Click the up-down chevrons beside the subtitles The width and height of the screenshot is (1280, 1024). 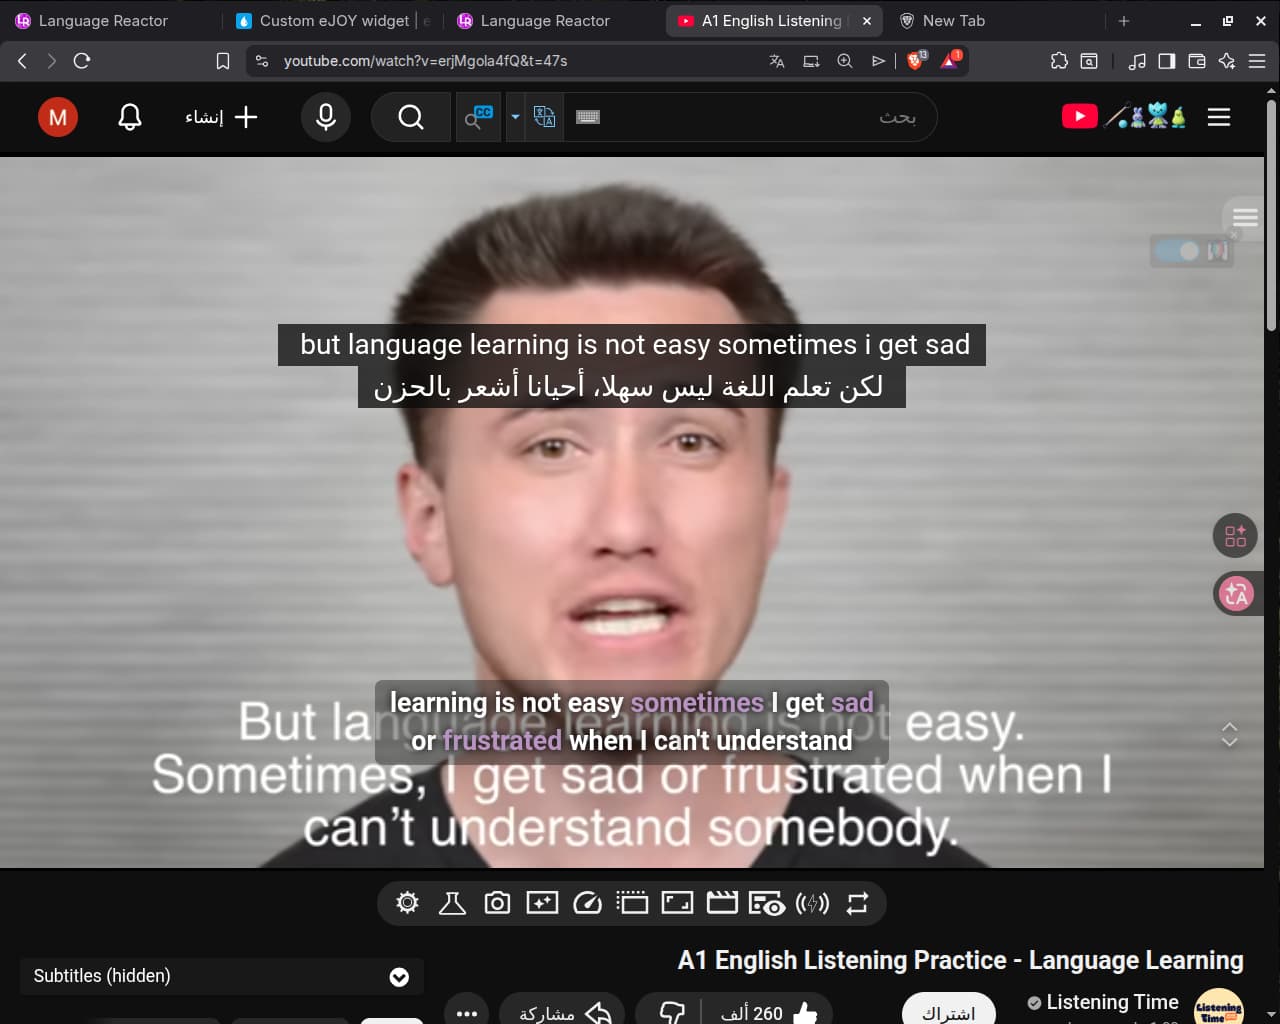[1229, 735]
